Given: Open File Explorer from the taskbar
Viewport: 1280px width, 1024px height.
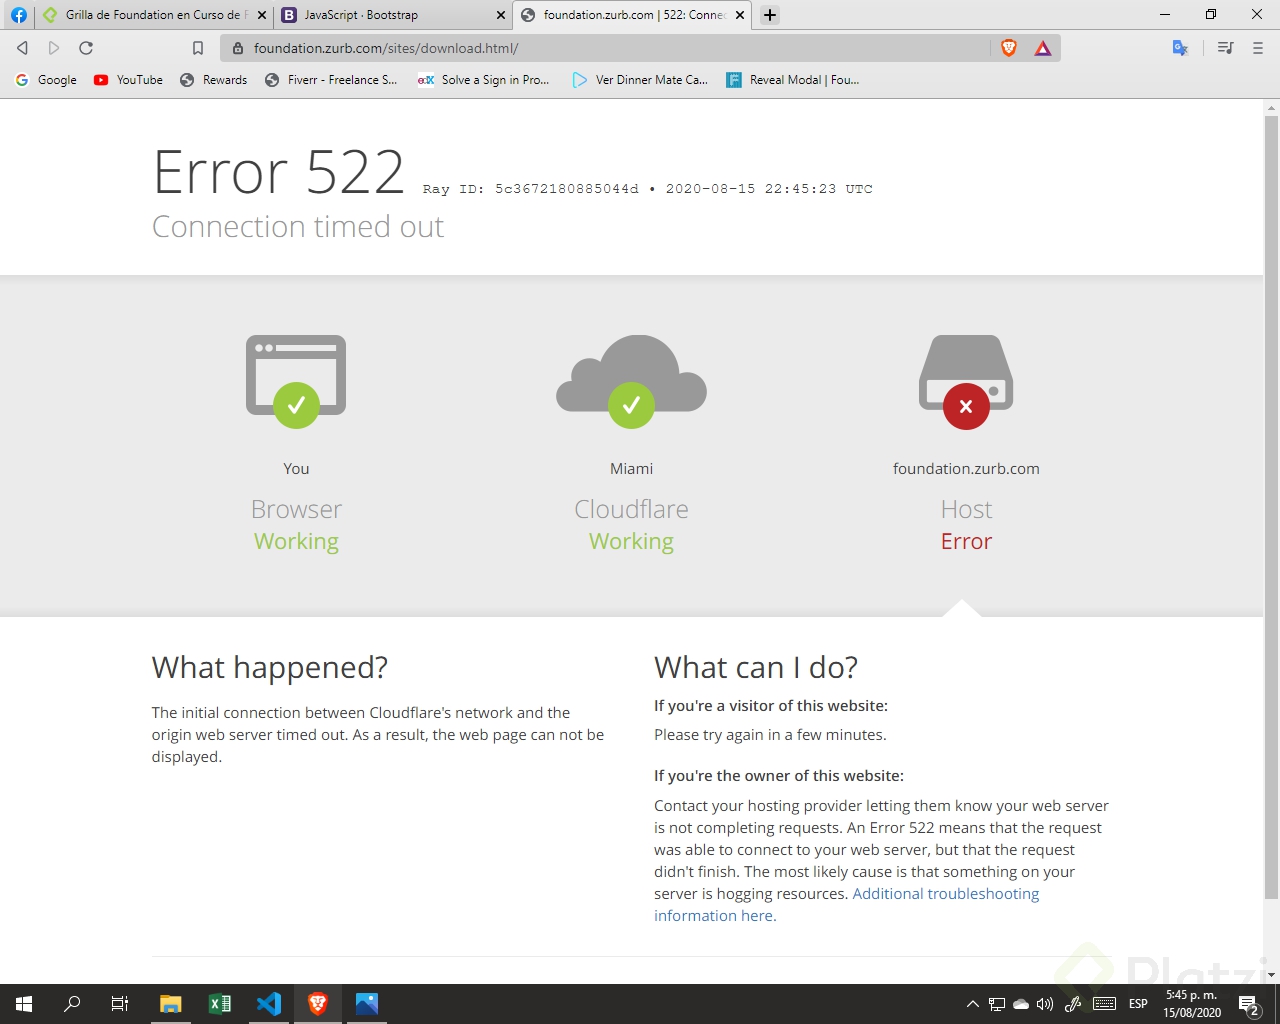Looking at the screenshot, I should 171,1004.
